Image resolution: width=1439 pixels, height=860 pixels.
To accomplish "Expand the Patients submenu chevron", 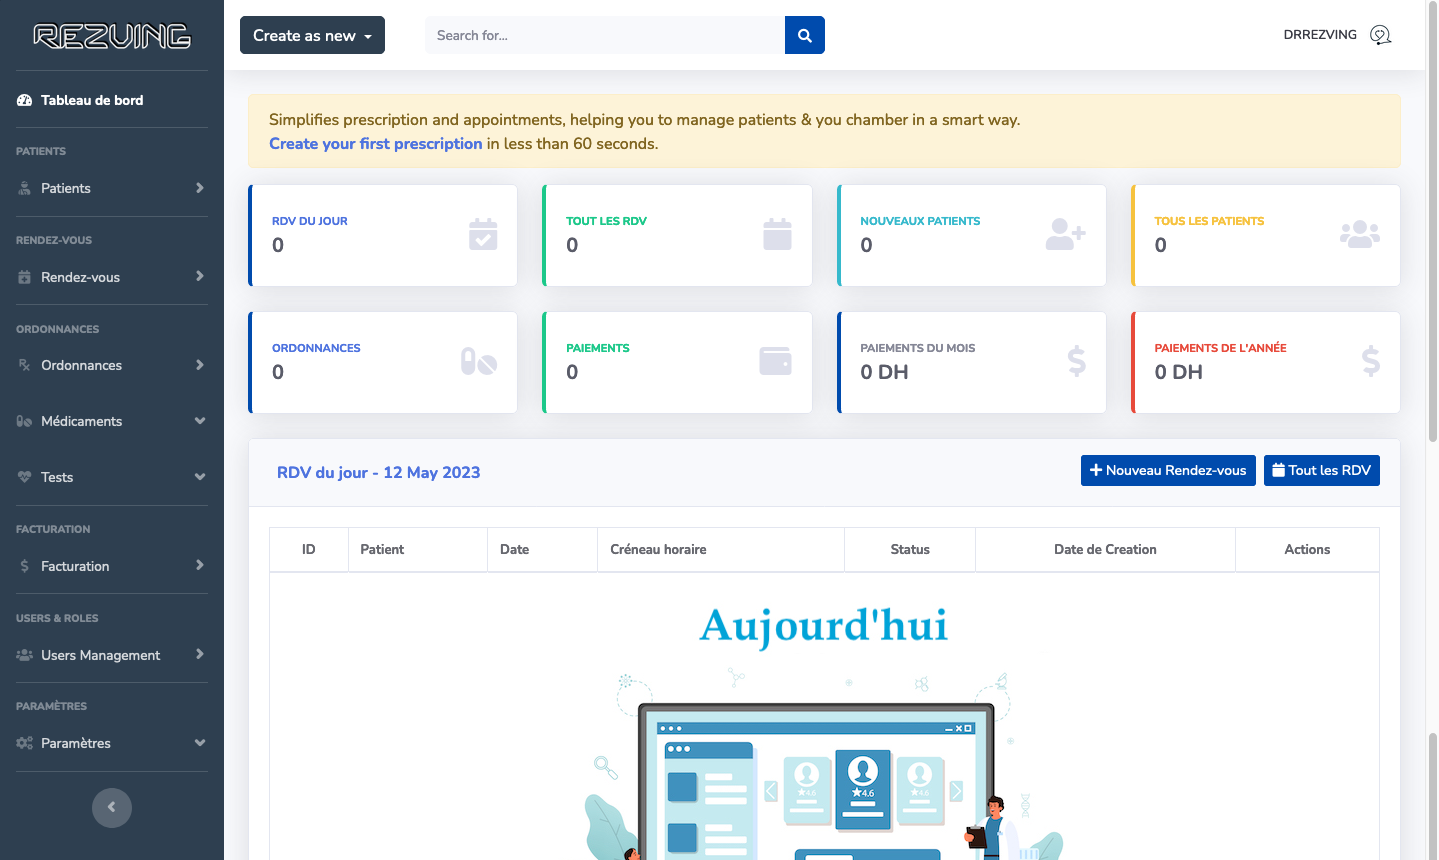I will point(200,188).
